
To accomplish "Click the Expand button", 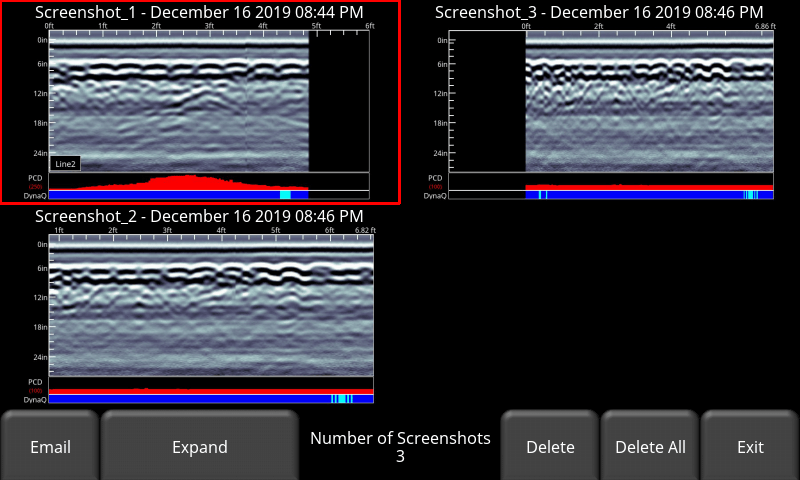I will point(199,446).
